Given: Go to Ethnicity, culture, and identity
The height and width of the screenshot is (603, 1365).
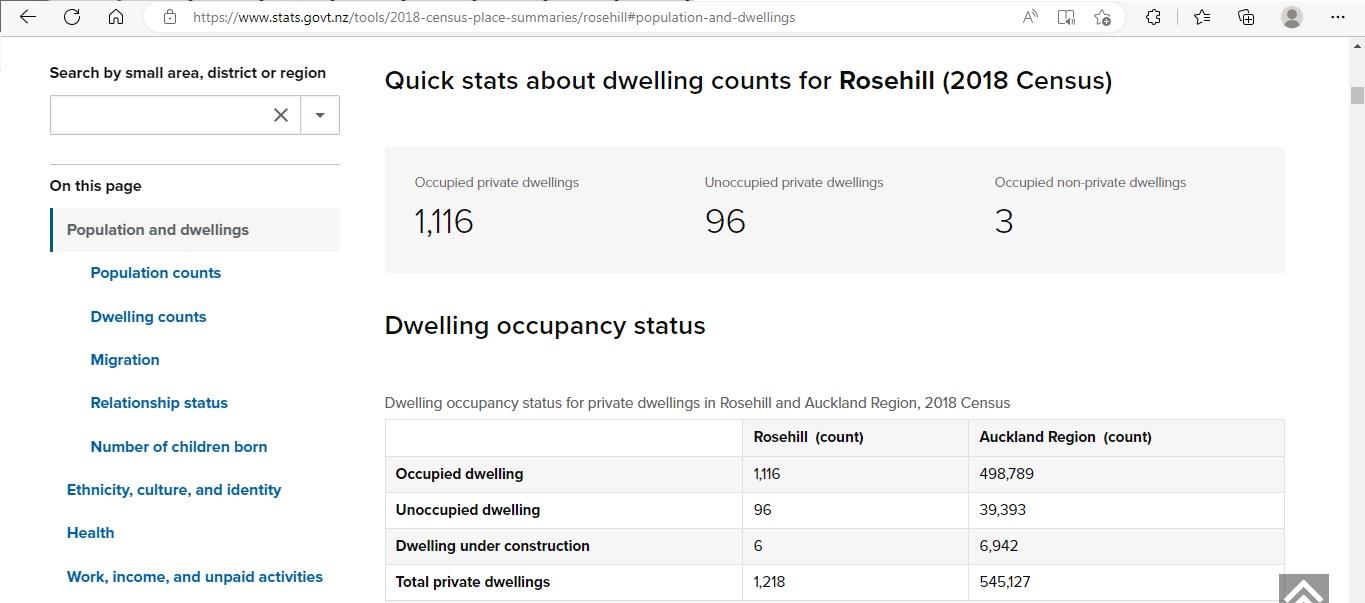Looking at the screenshot, I should coord(174,490).
